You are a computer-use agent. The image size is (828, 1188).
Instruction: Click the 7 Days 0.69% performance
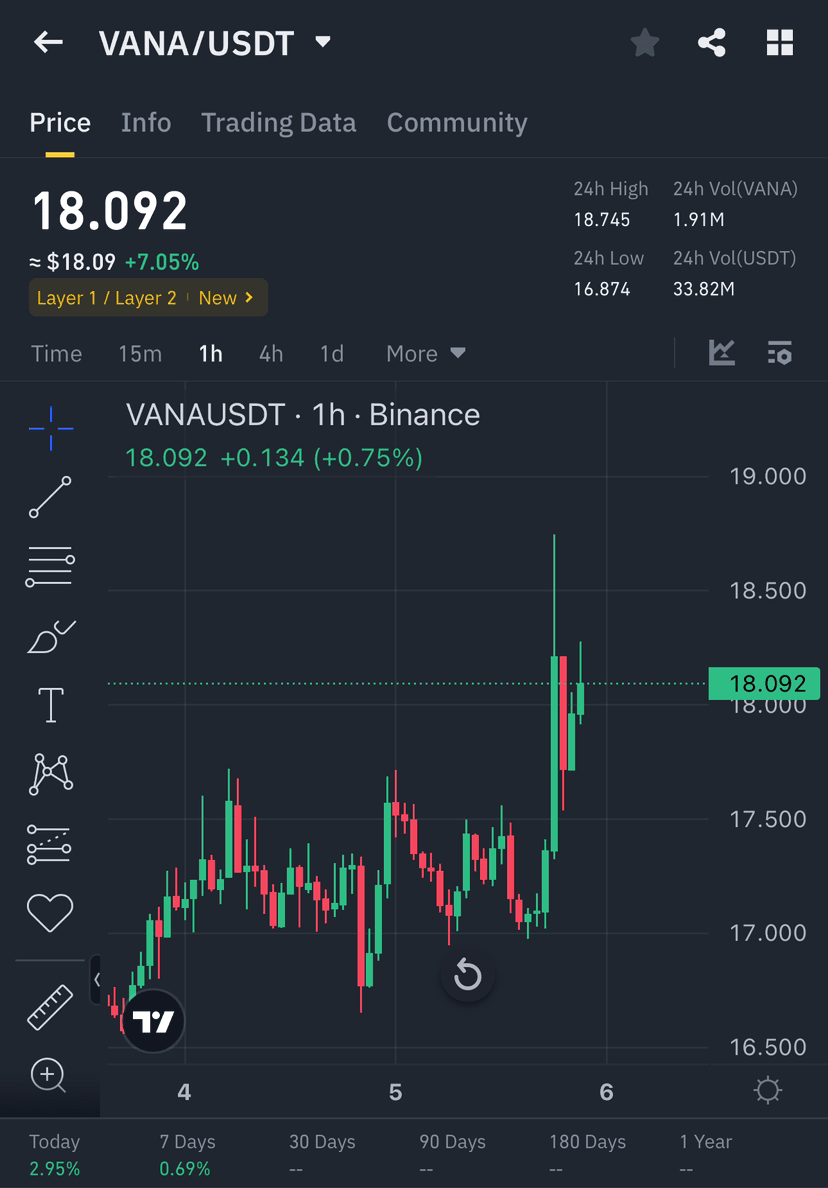pos(187,1155)
